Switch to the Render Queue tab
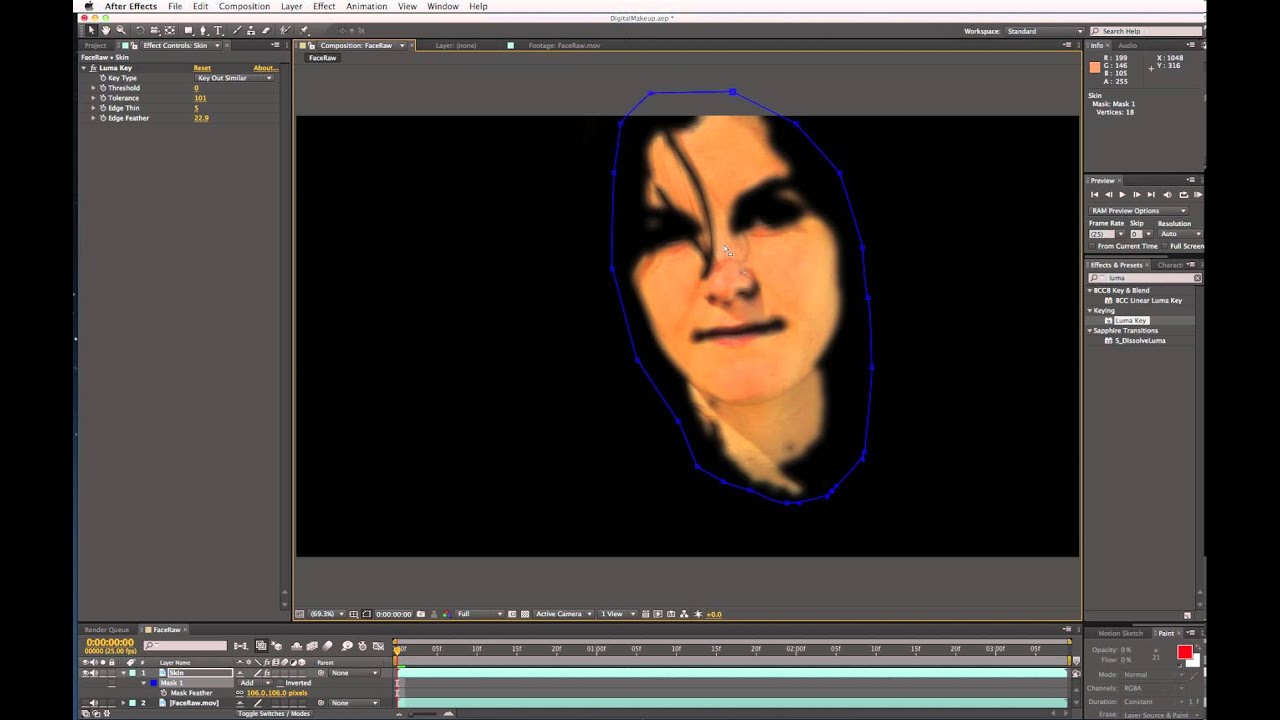Image resolution: width=1280 pixels, height=720 pixels. coord(107,630)
